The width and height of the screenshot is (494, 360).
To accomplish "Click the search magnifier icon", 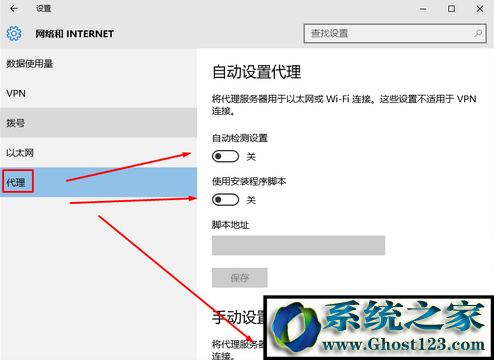I will pyautogui.click(x=478, y=33).
